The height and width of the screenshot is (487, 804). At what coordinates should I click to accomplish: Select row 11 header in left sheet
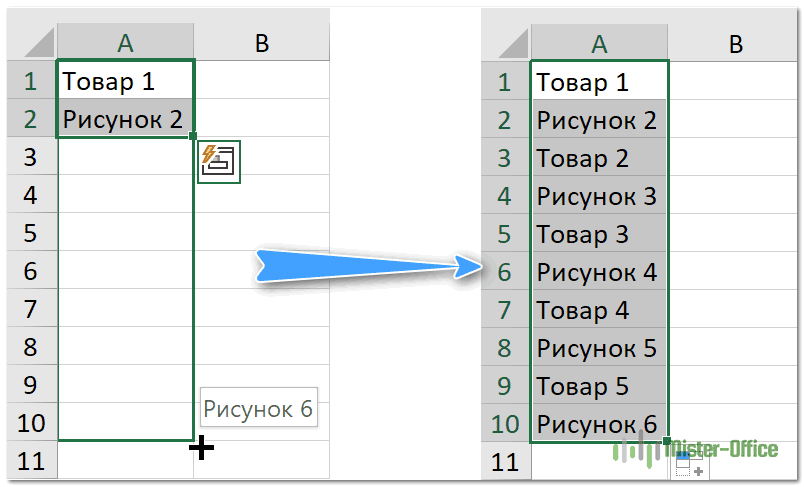tap(31, 461)
